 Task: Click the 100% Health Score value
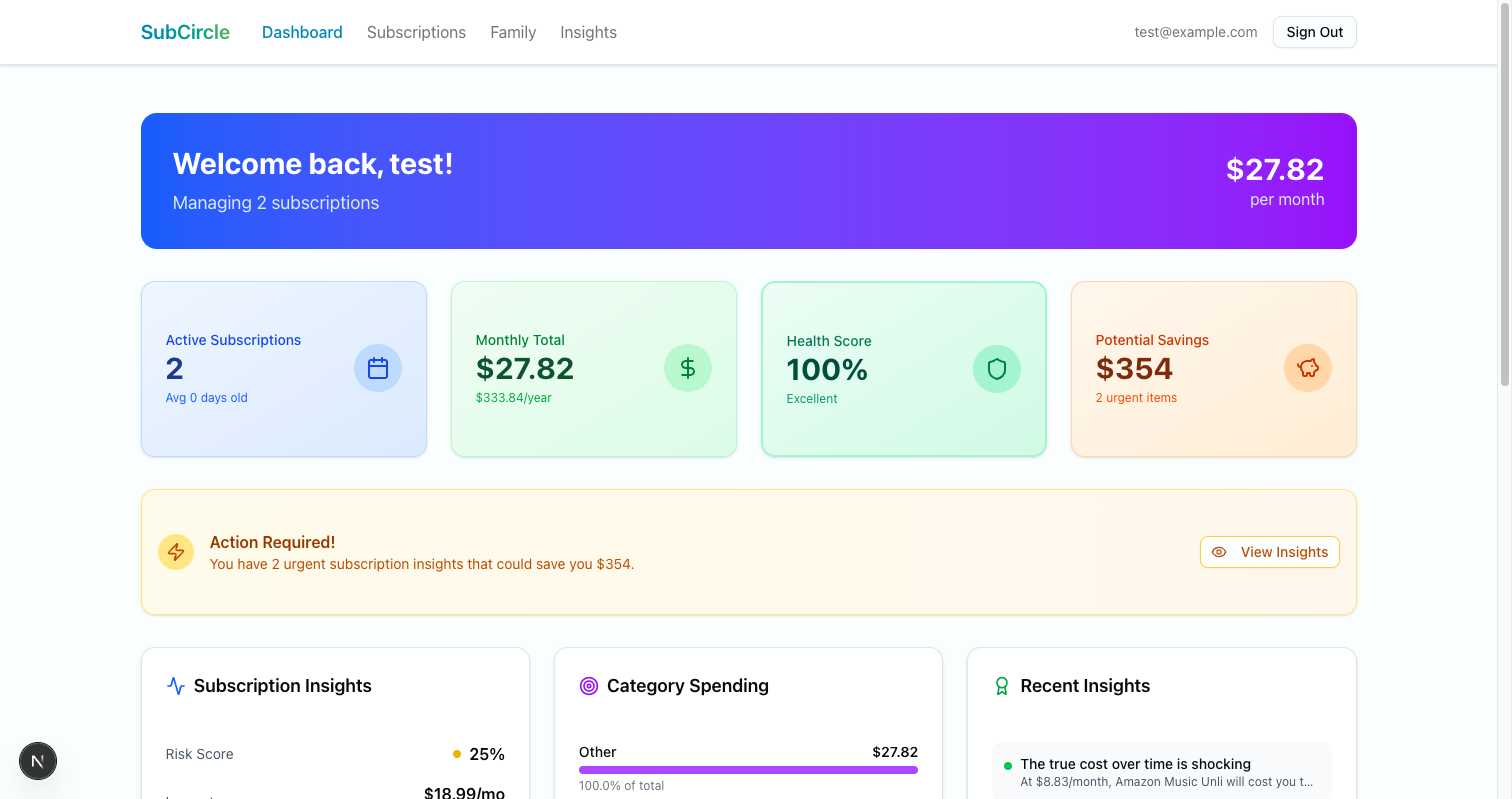[x=827, y=370]
